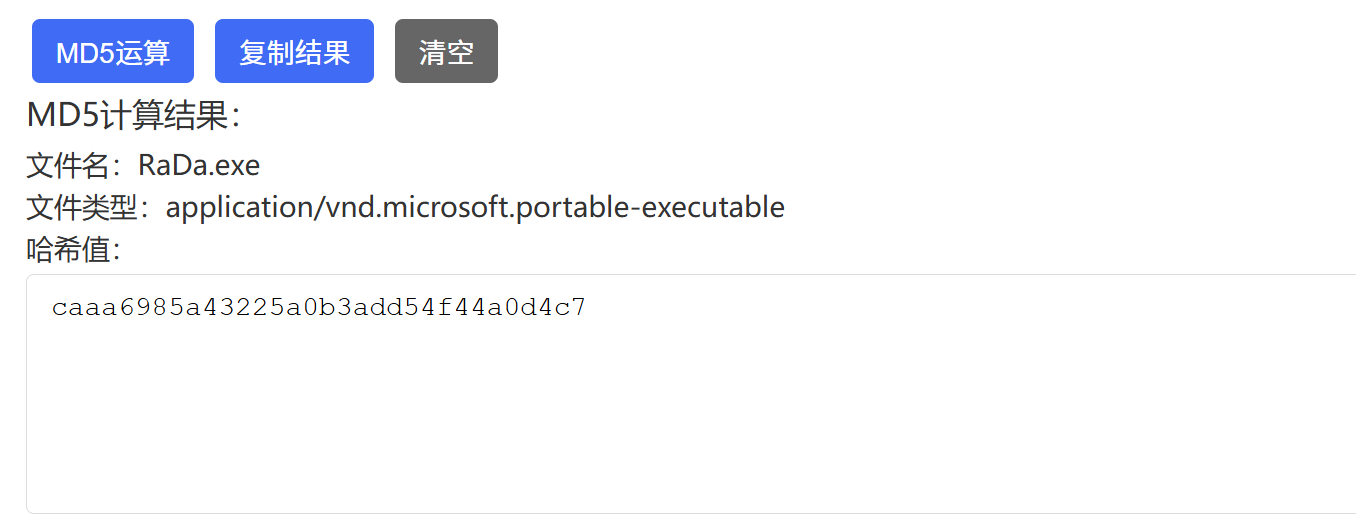Screen dimensions: 1356x517
Task: Click the word application in file type
Action: pyautogui.click(x=239, y=207)
